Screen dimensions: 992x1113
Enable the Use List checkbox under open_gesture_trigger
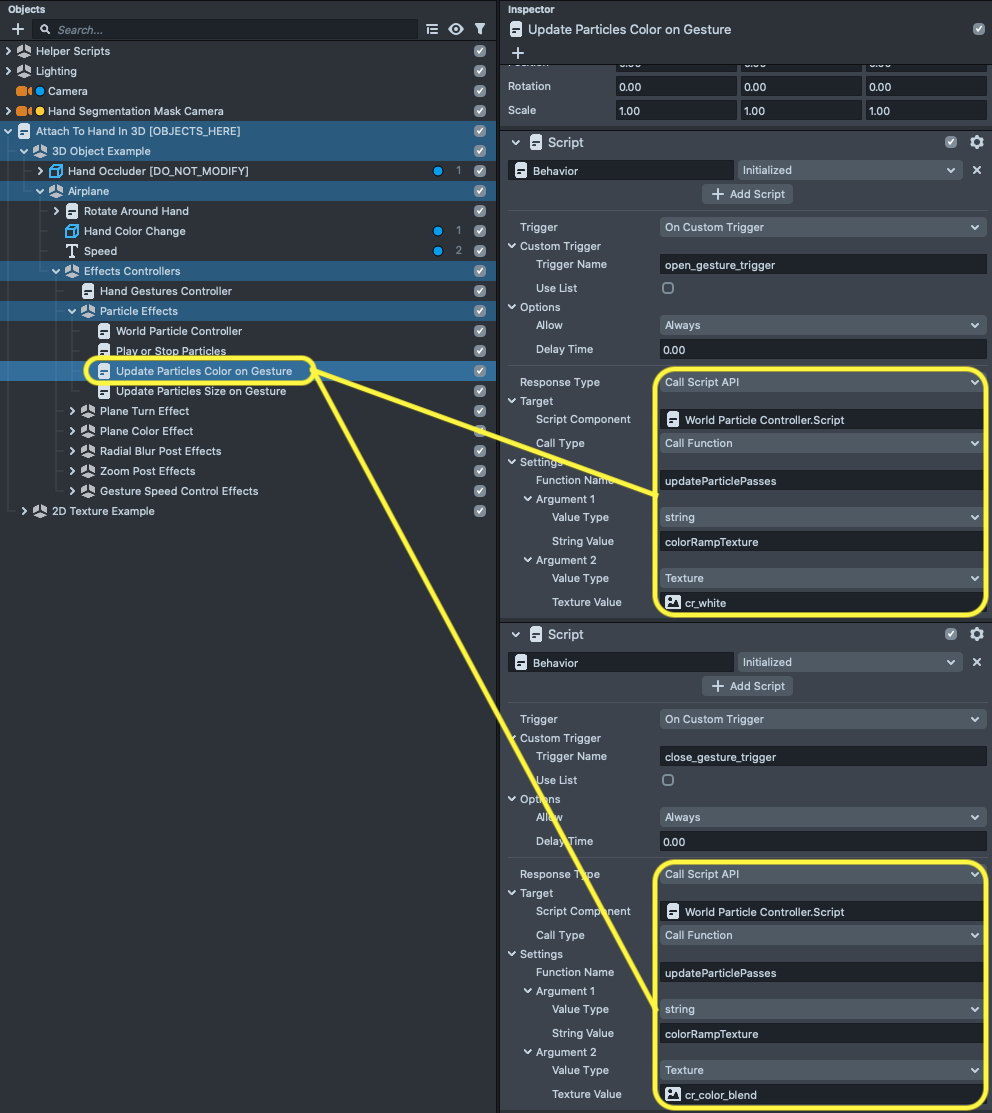(x=668, y=288)
